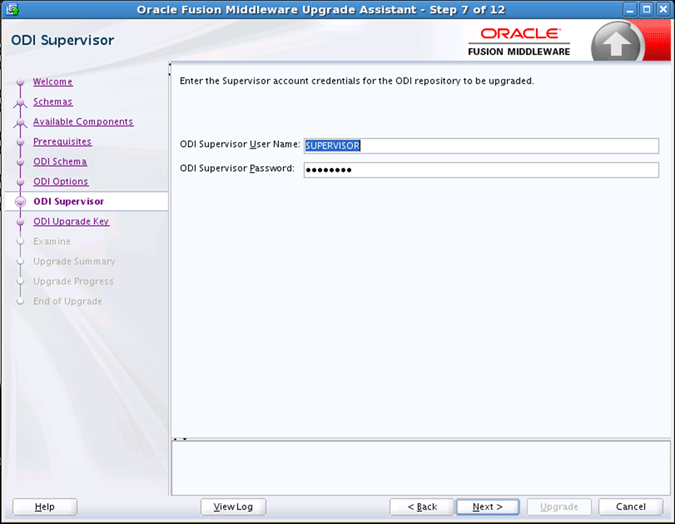Click the disabled End of Upgrade step
Screen dimensions: 675x524
coord(68,301)
